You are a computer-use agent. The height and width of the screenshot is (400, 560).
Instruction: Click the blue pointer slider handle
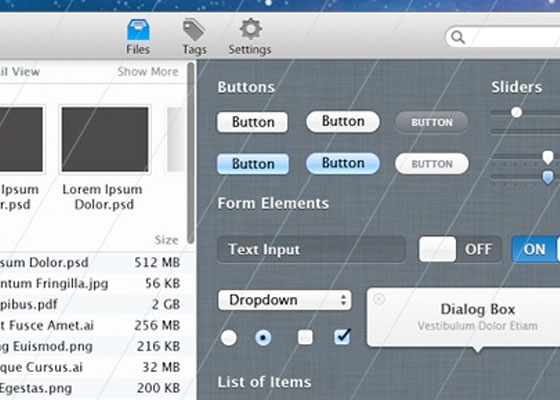548,177
